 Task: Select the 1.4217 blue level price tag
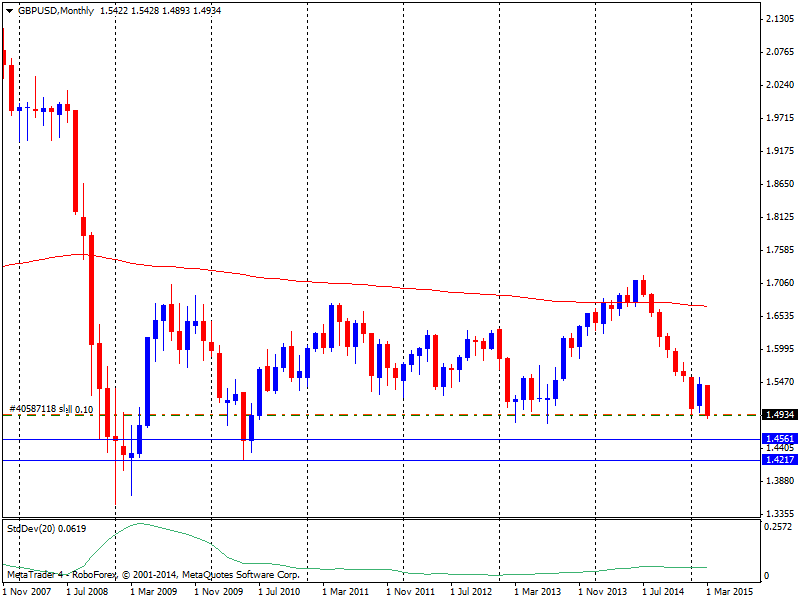[x=780, y=460]
